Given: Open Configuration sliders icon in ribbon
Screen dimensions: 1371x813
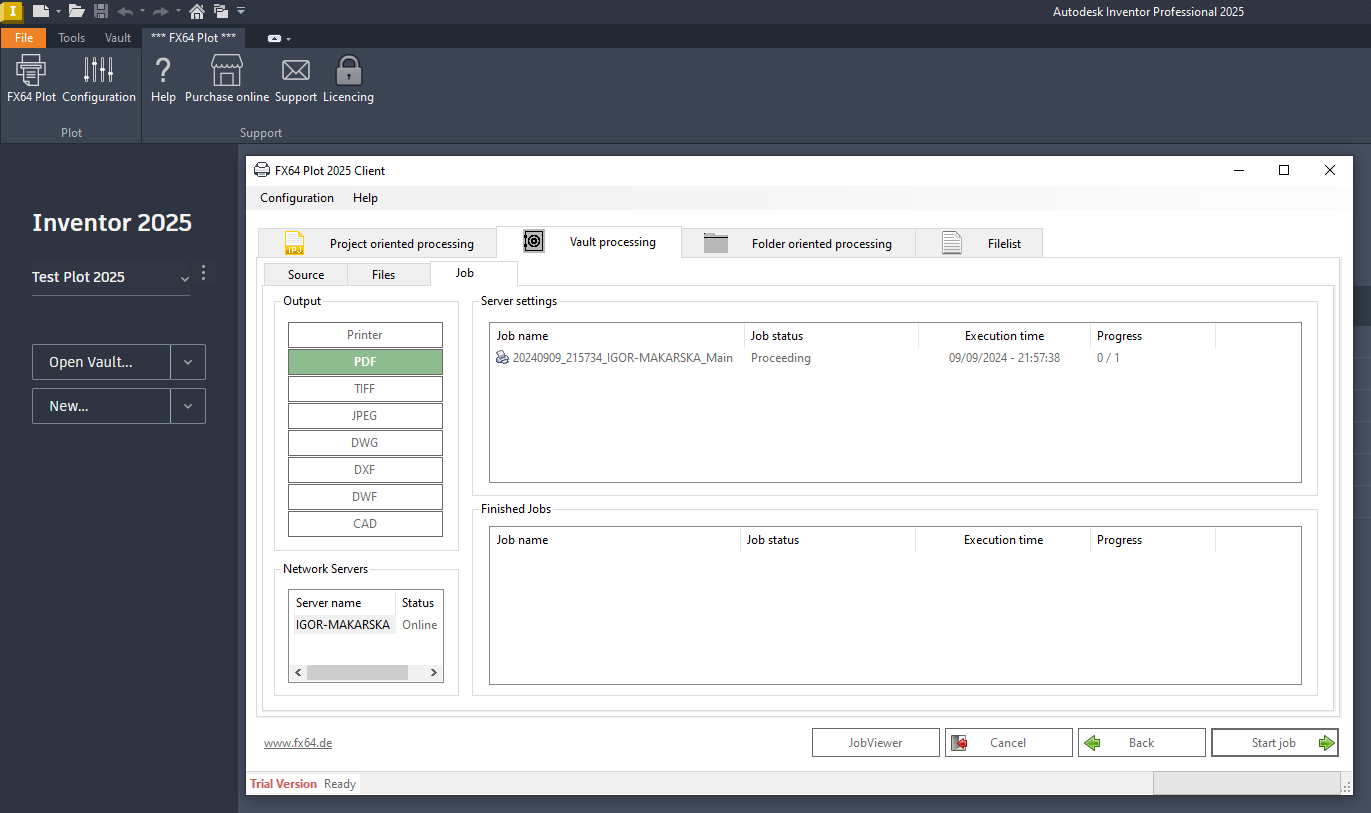Looking at the screenshot, I should pos(99,79).
